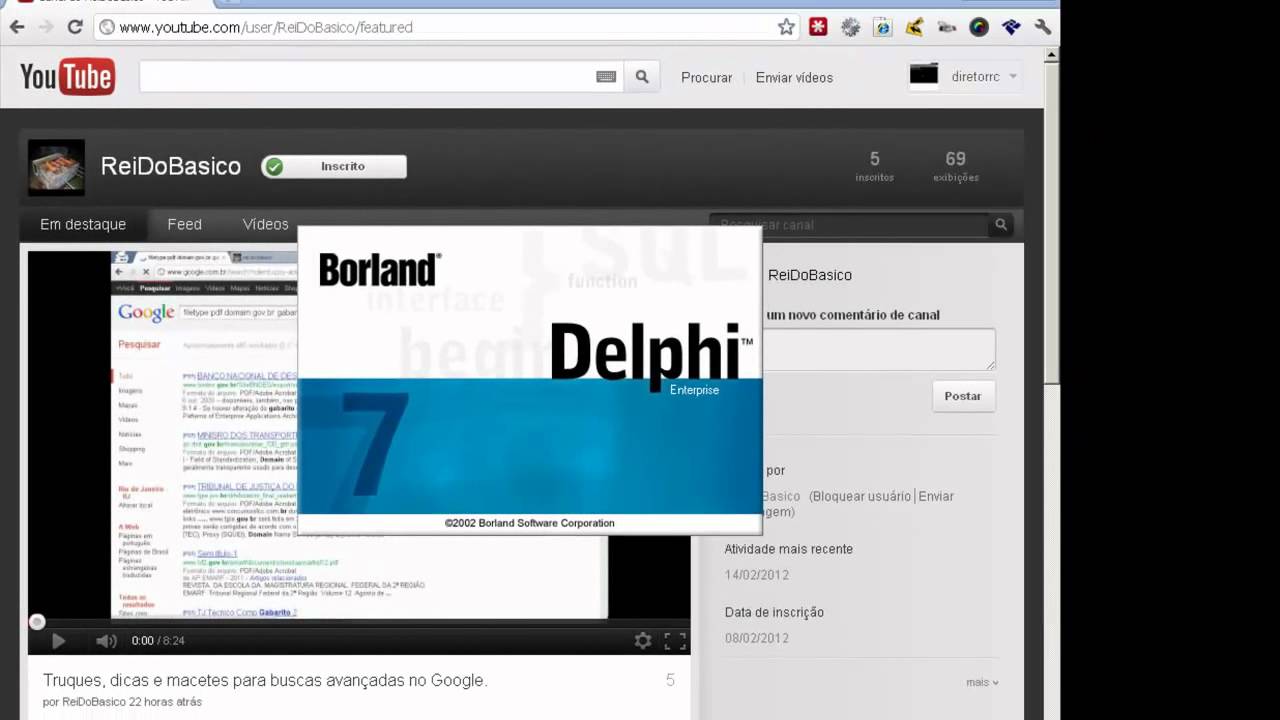
Task: Click the 08/02/2012 subscription date
Action: pos(757,638)
